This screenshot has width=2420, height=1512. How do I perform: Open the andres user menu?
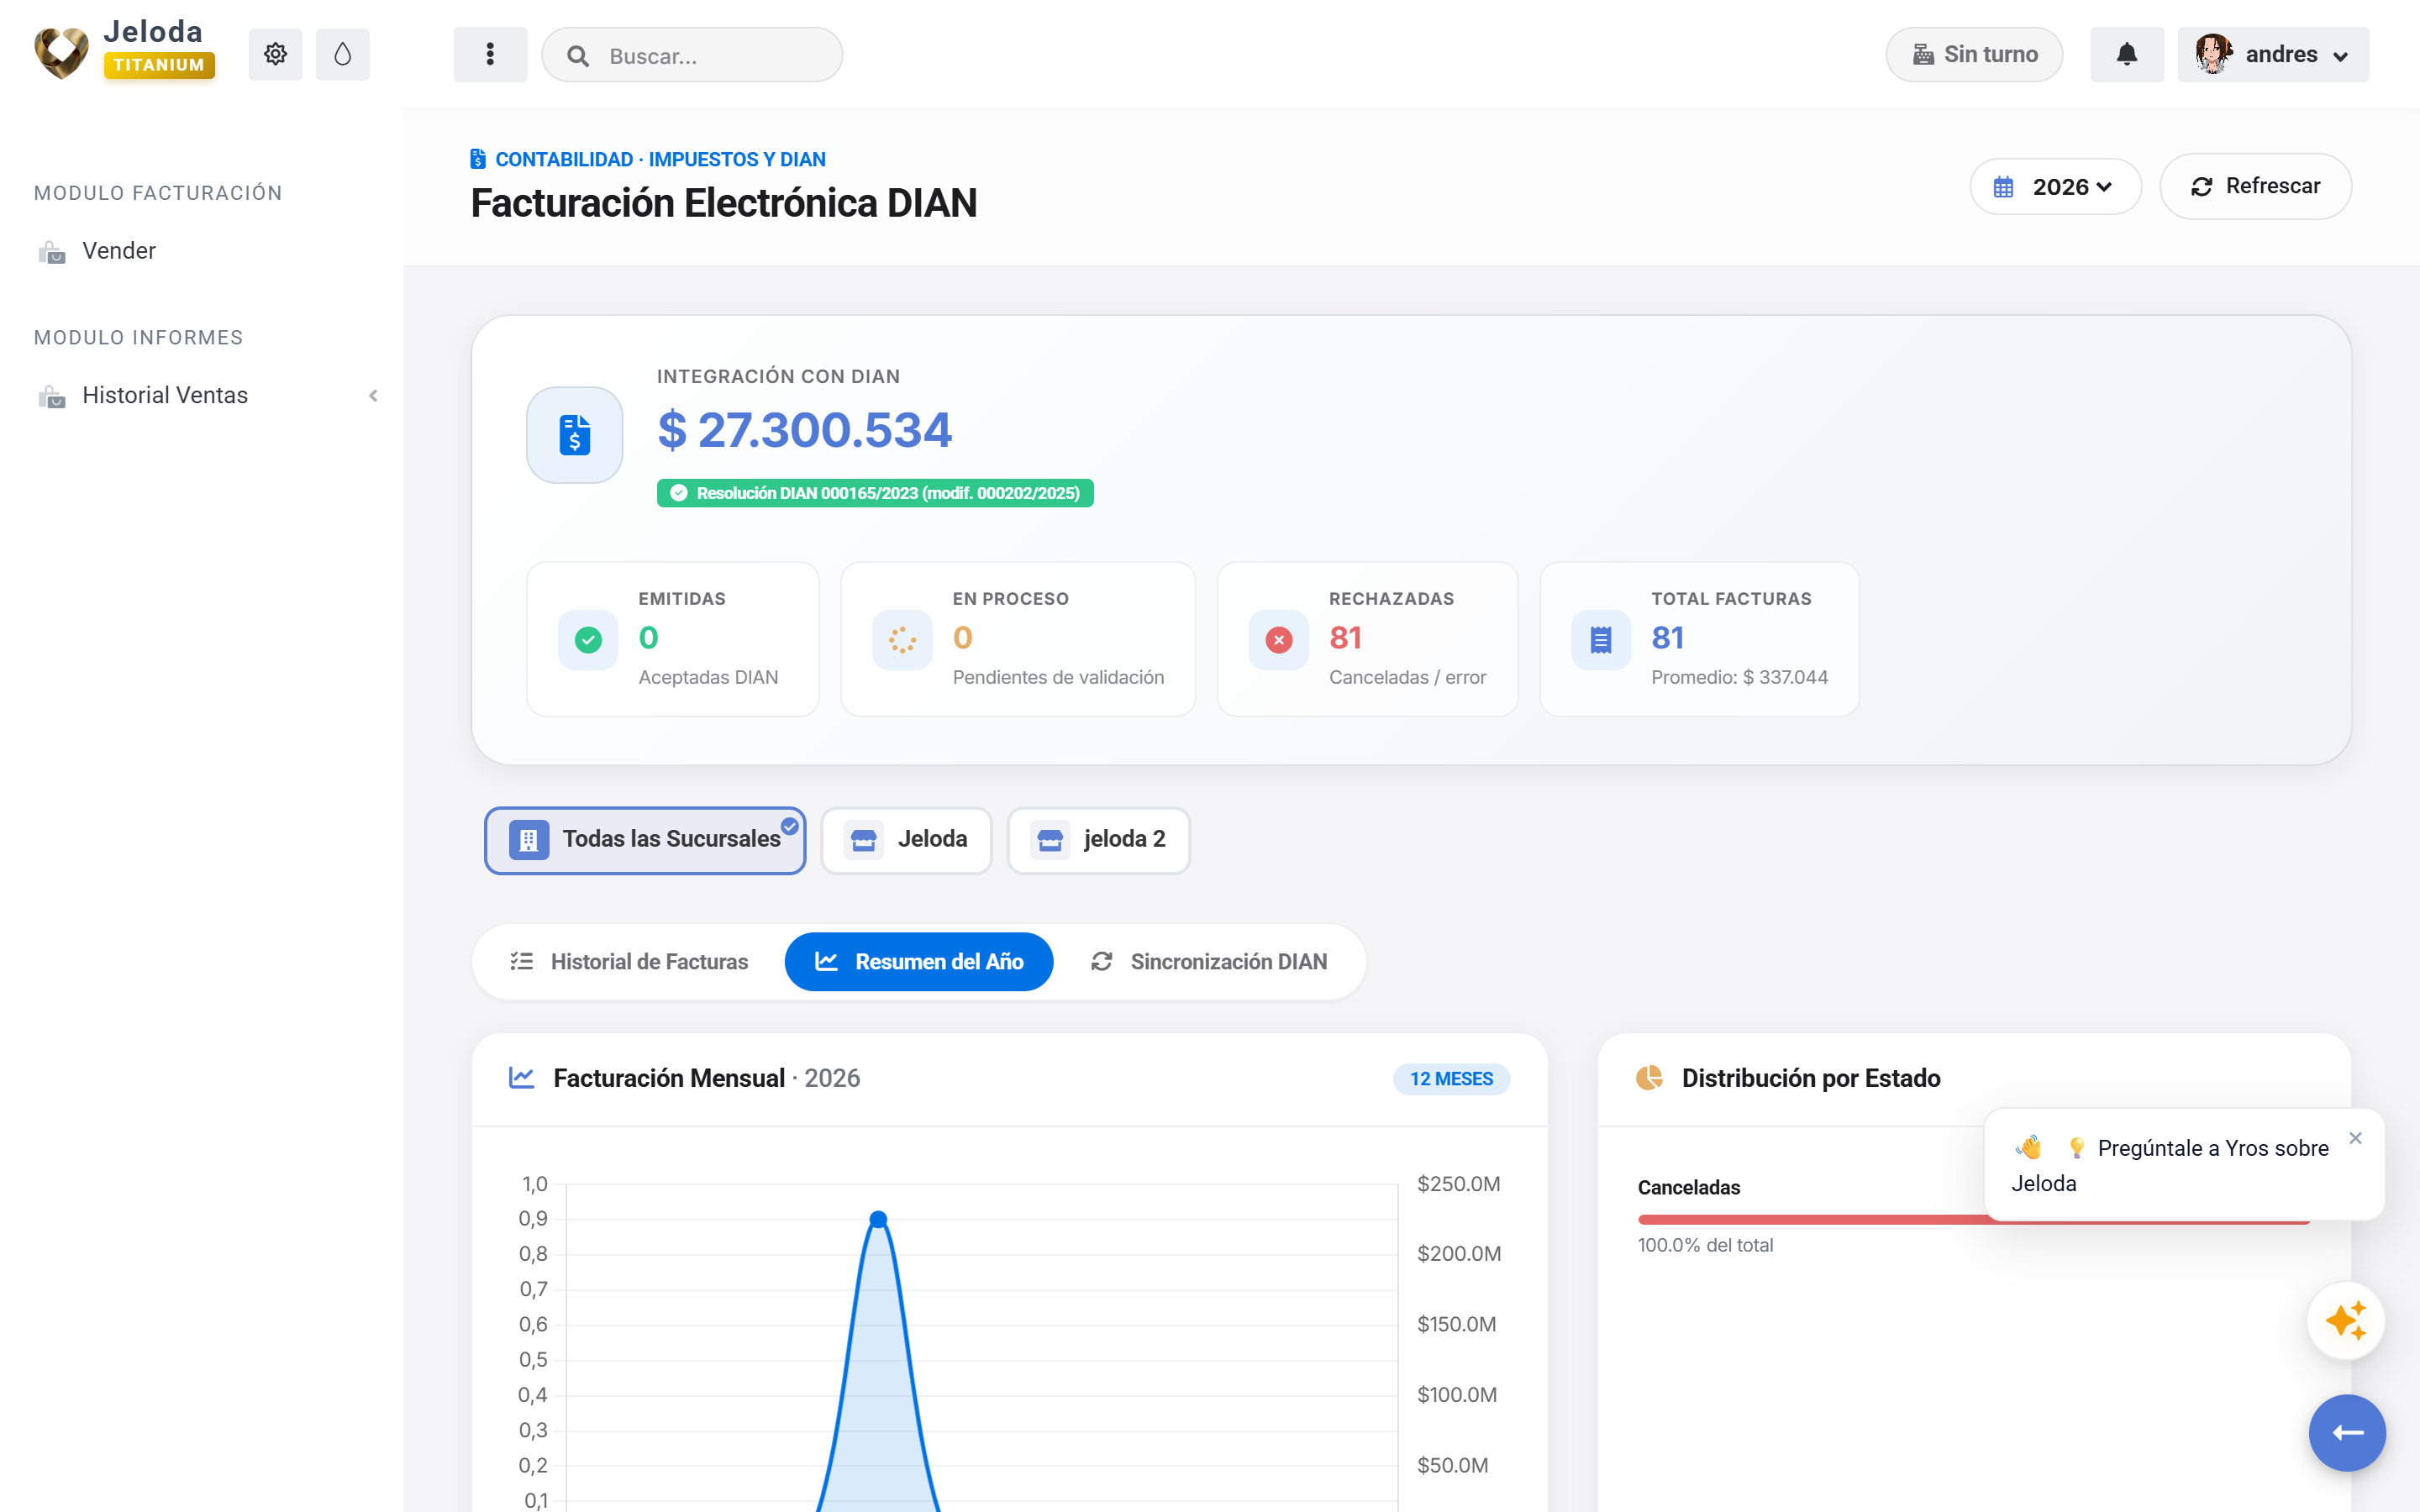(2273, 54)
